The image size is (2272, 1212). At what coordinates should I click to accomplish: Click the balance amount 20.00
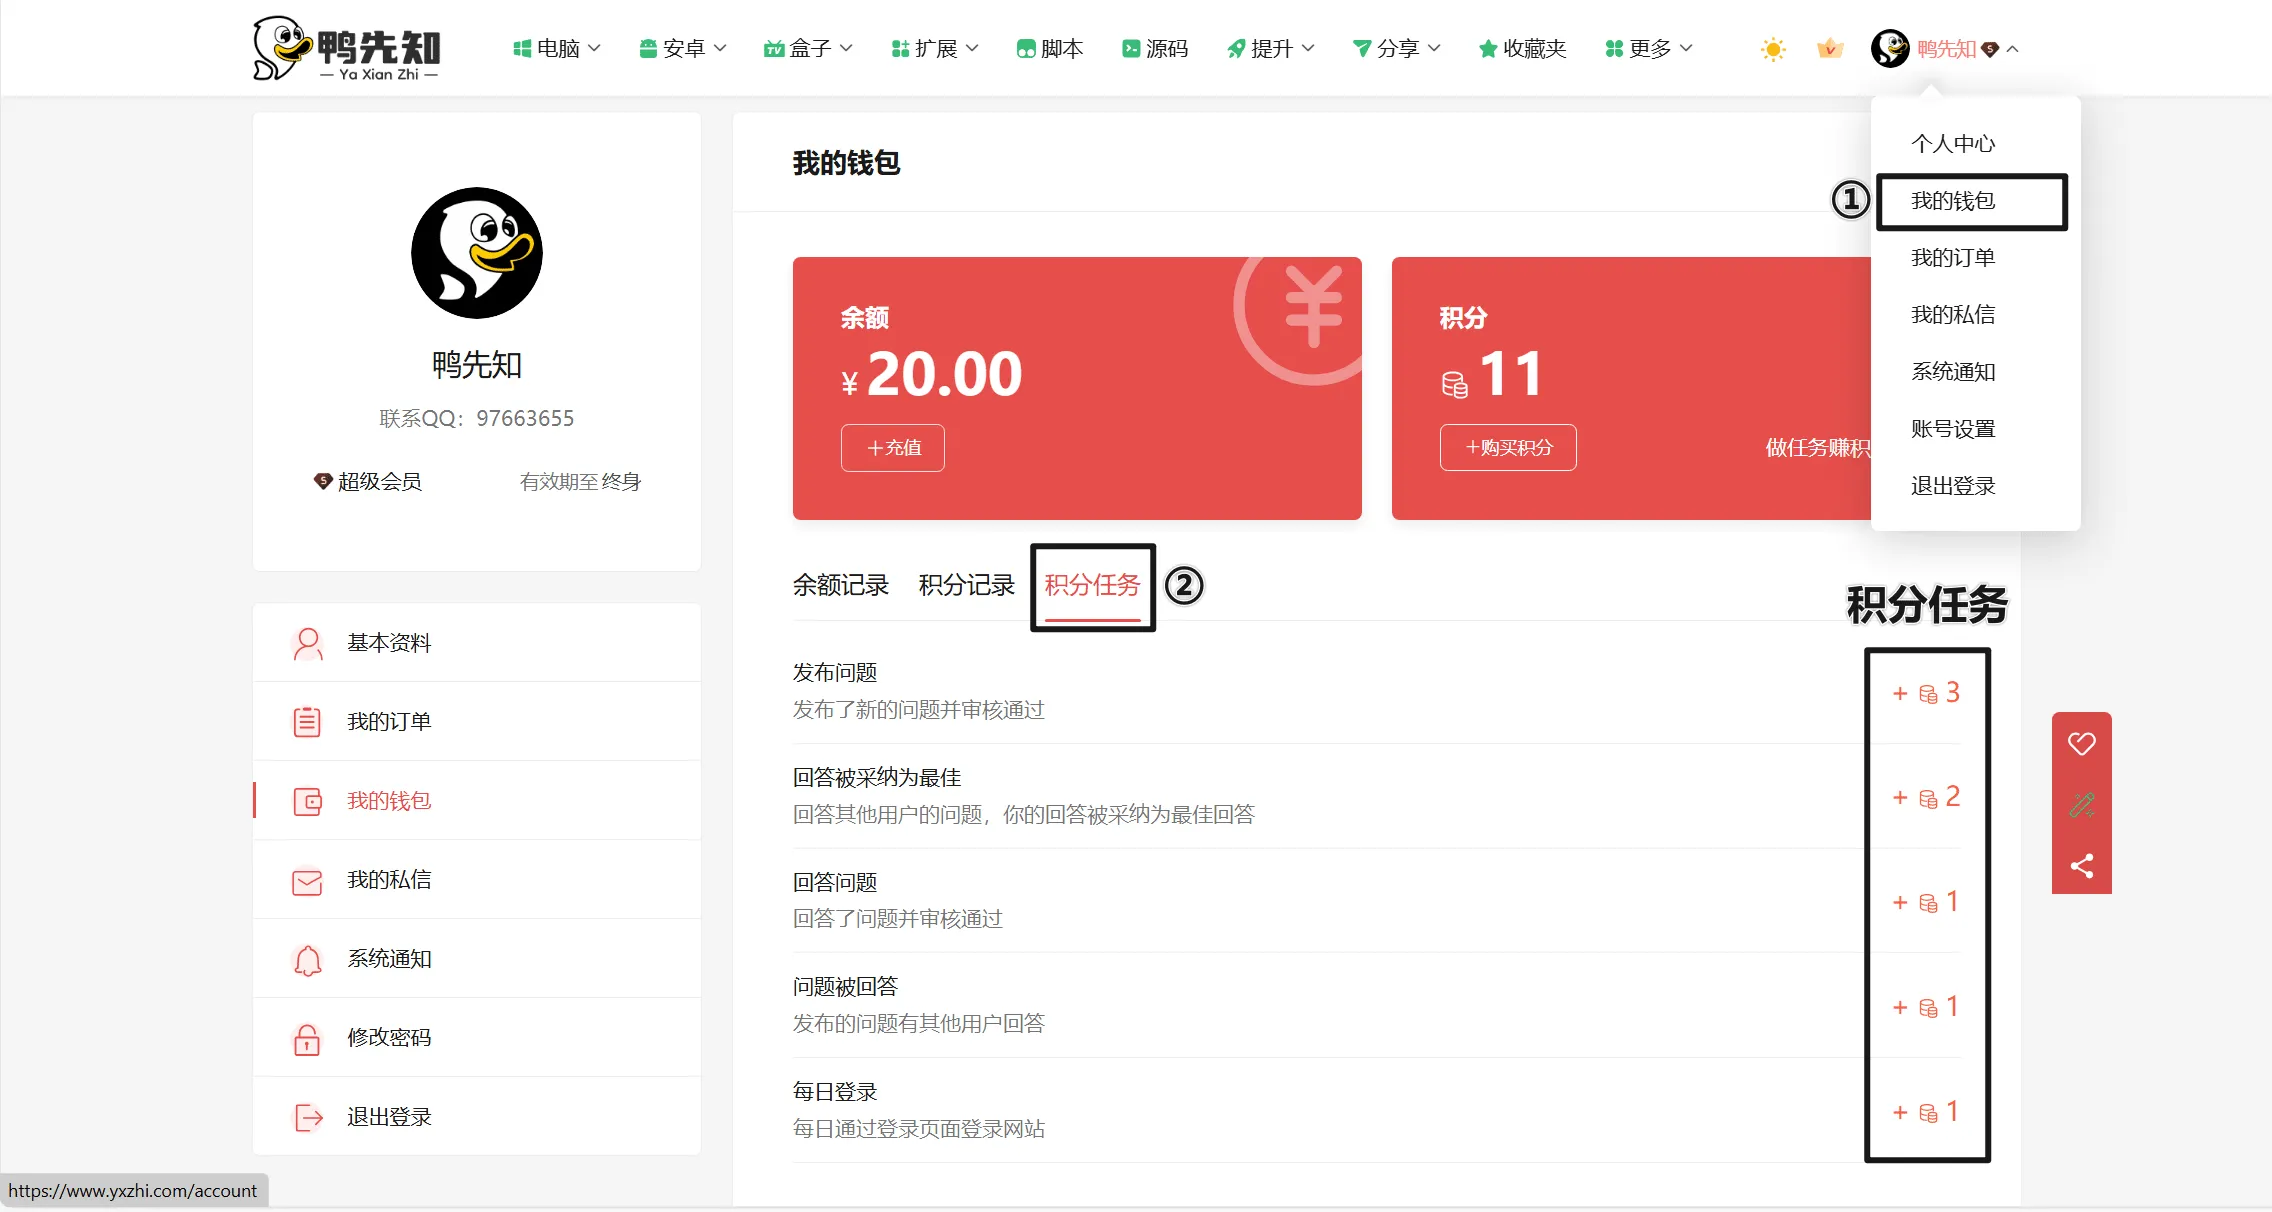(x=944, y=374)
